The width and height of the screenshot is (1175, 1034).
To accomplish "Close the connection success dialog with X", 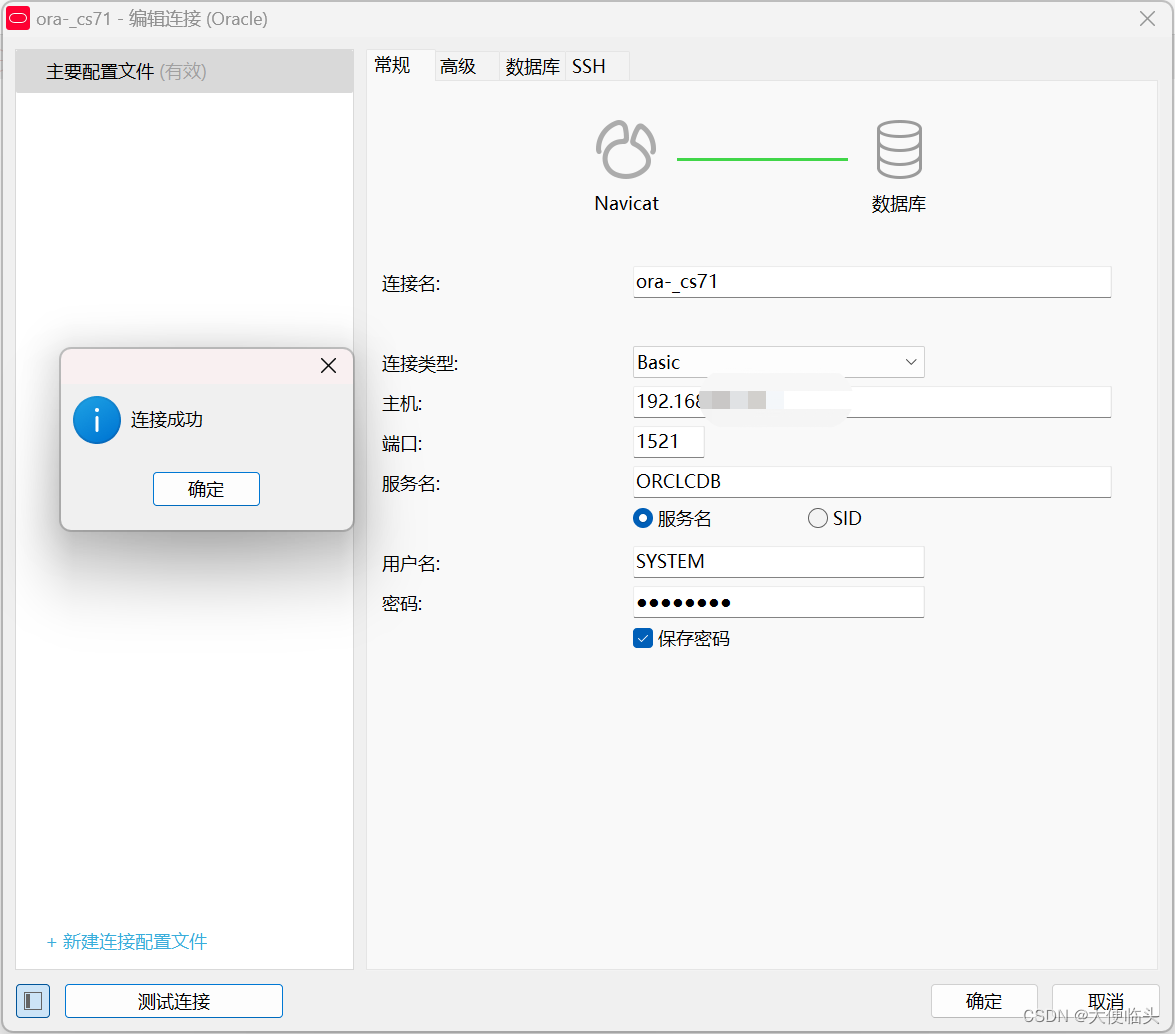I will pyautogui.click(x=328, y=366).
